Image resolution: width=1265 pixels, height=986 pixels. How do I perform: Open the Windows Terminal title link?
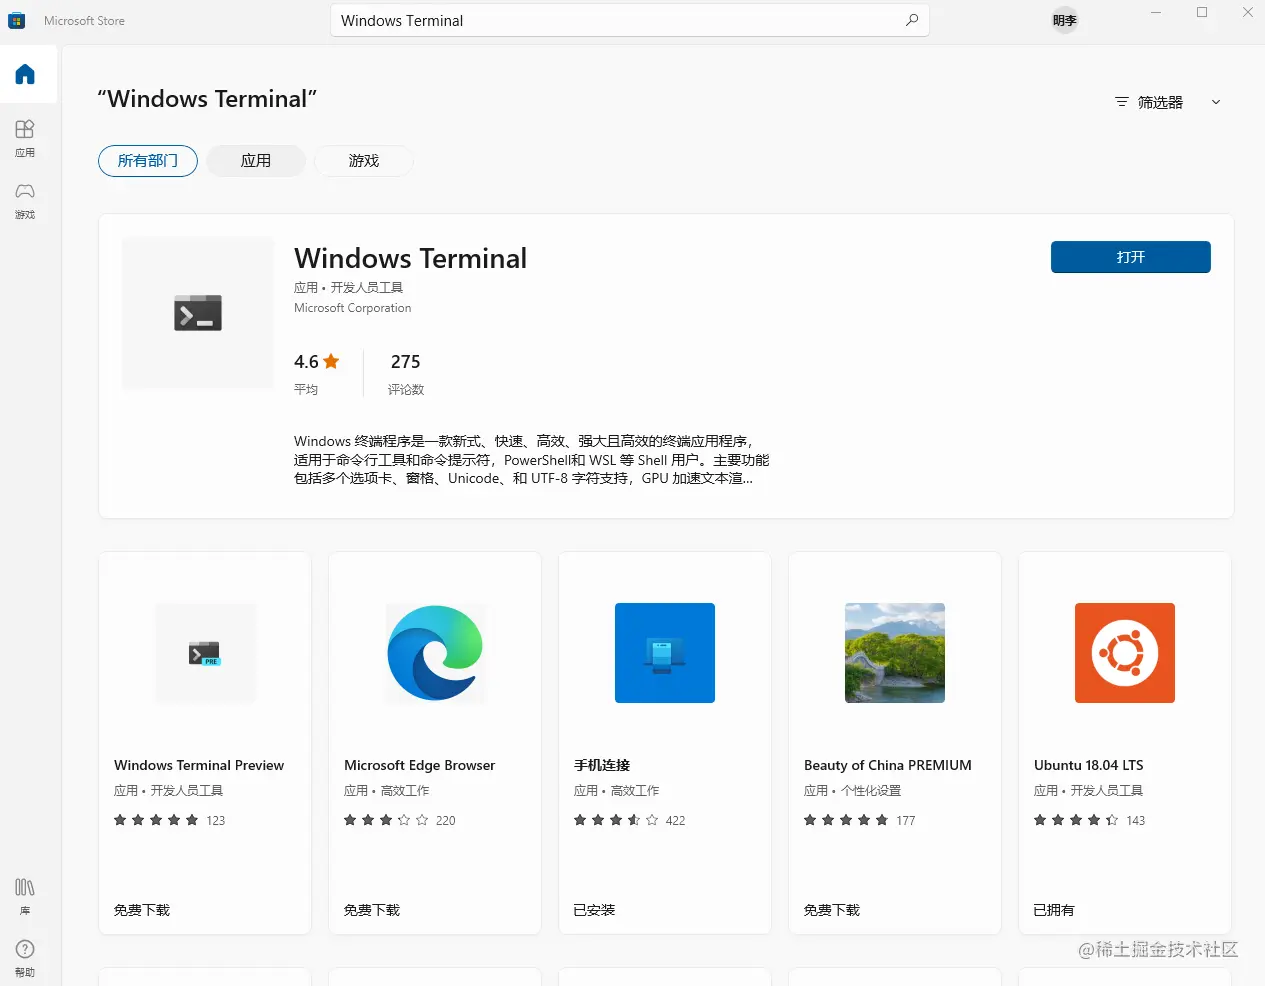click(410, 258)
